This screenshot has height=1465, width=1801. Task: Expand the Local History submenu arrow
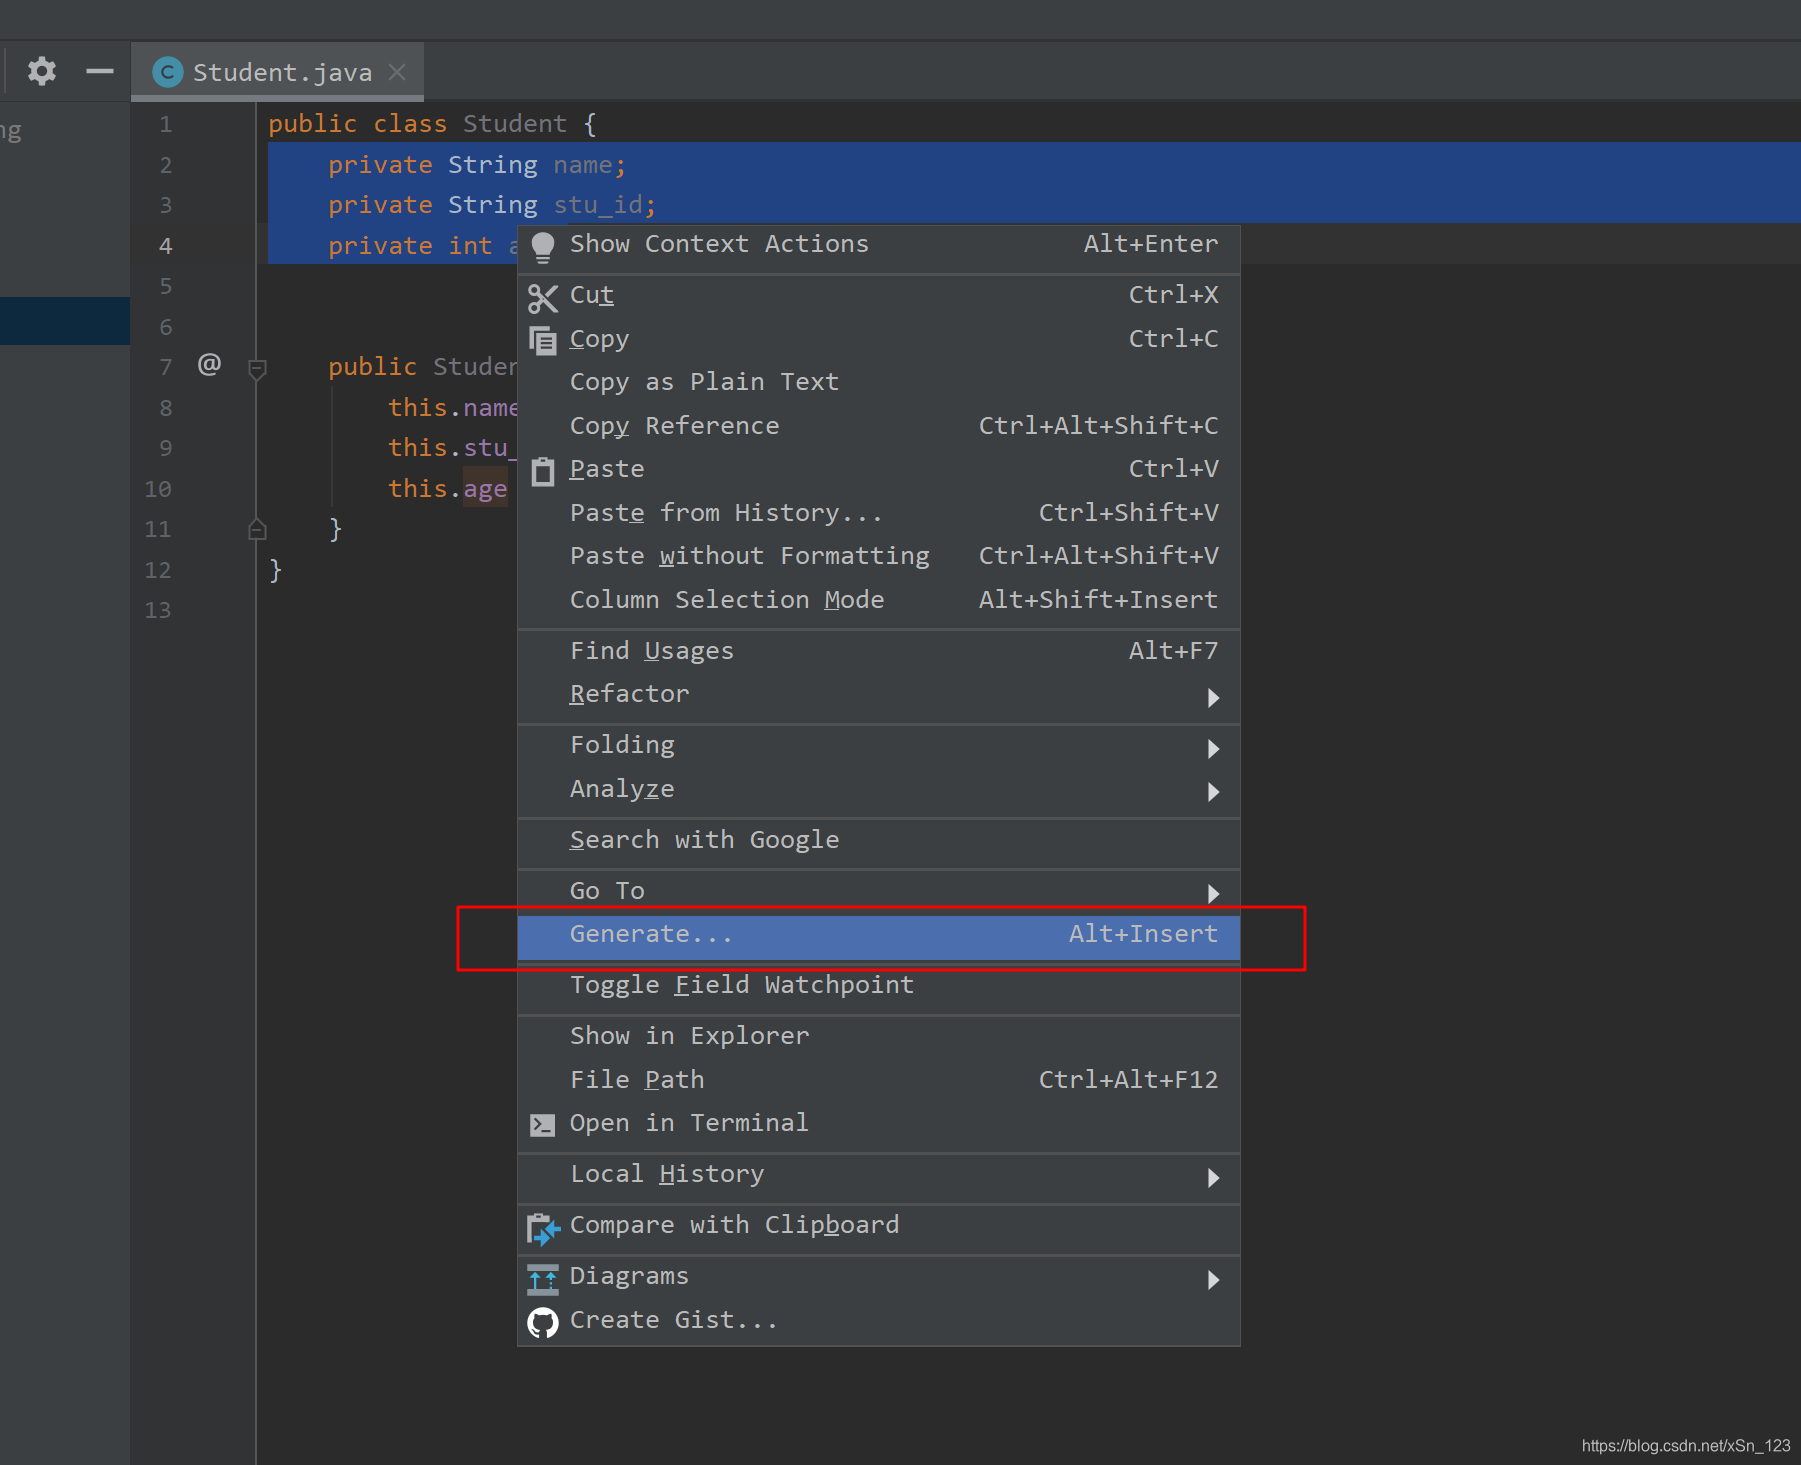pyautogui.click(x=1213, y=1178)
